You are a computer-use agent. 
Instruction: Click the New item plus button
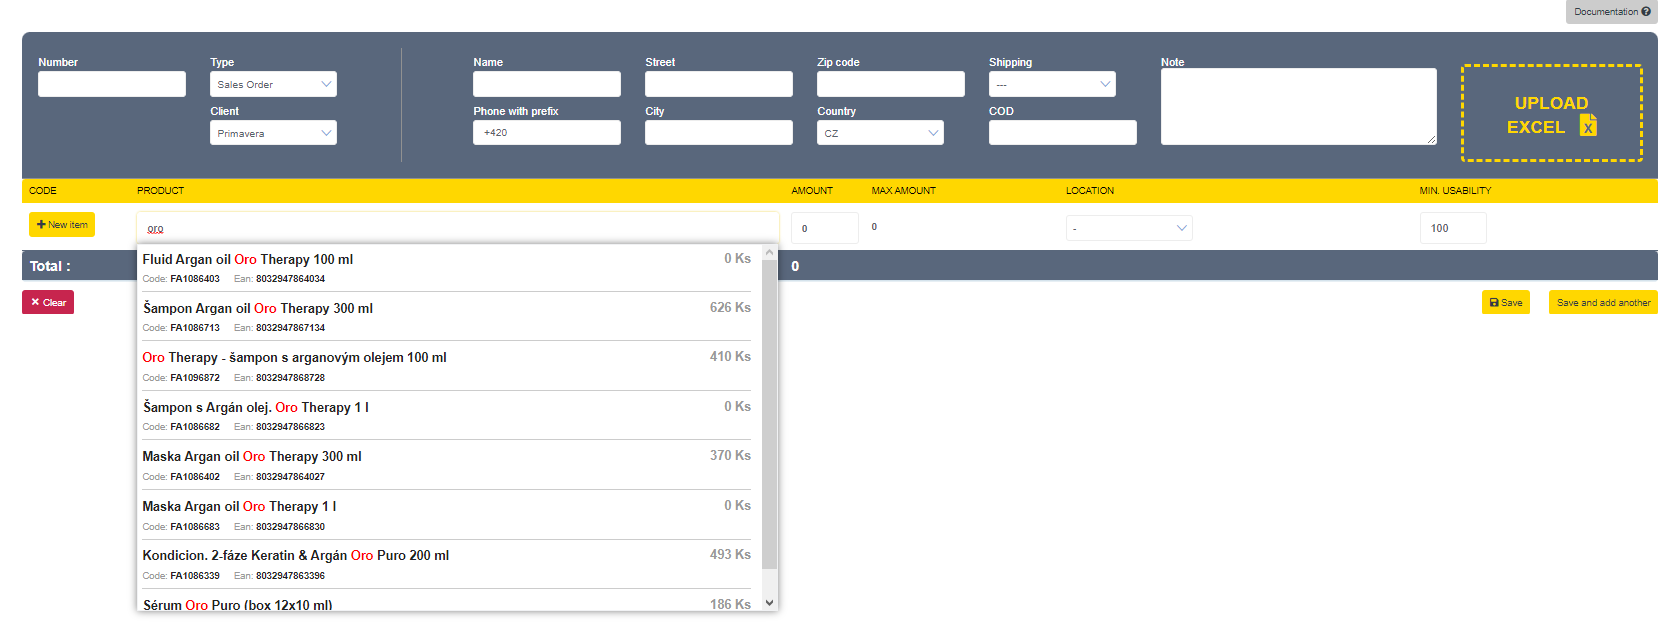click(x=62, y=225)
